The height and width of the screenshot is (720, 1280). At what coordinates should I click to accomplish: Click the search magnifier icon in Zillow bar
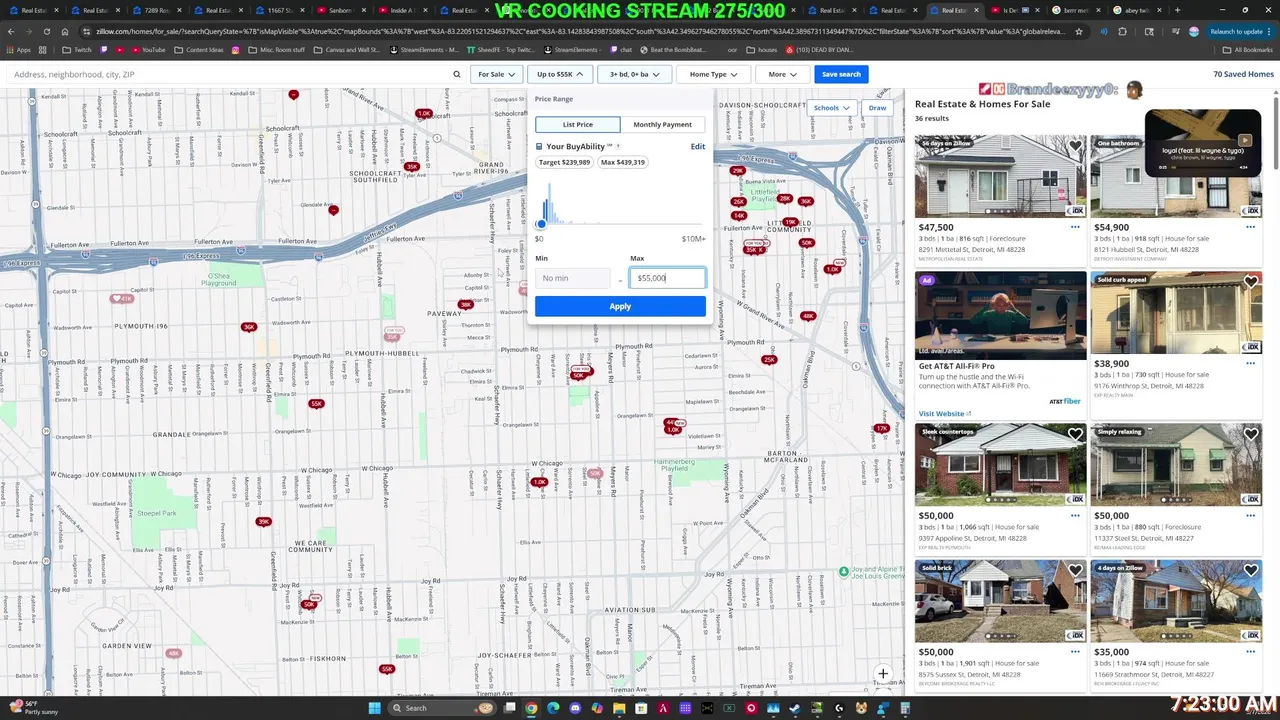coord(457,74)
